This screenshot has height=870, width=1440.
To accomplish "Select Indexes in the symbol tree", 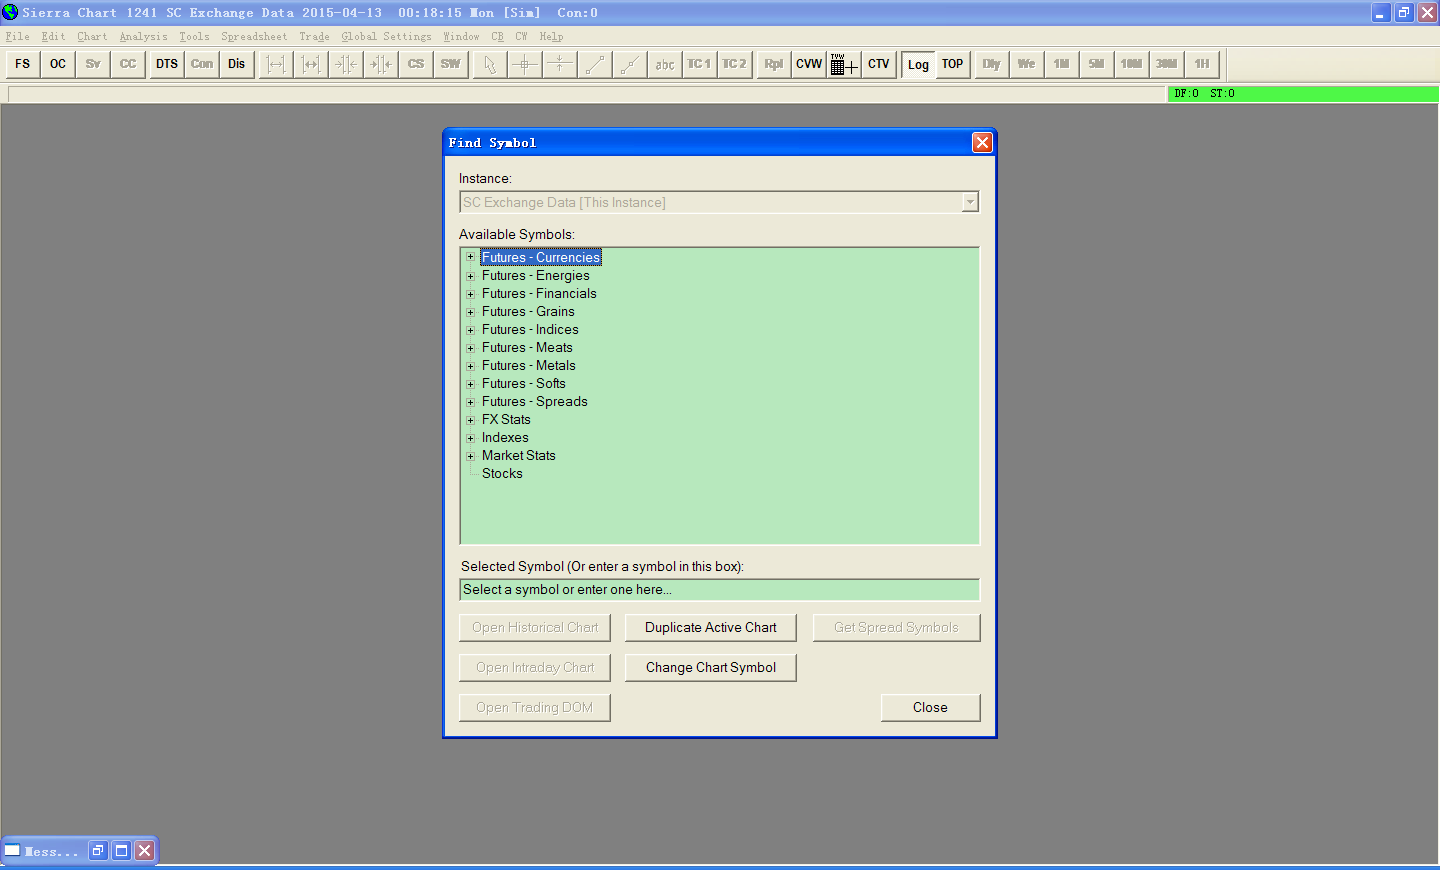I will tap(505, 438).
